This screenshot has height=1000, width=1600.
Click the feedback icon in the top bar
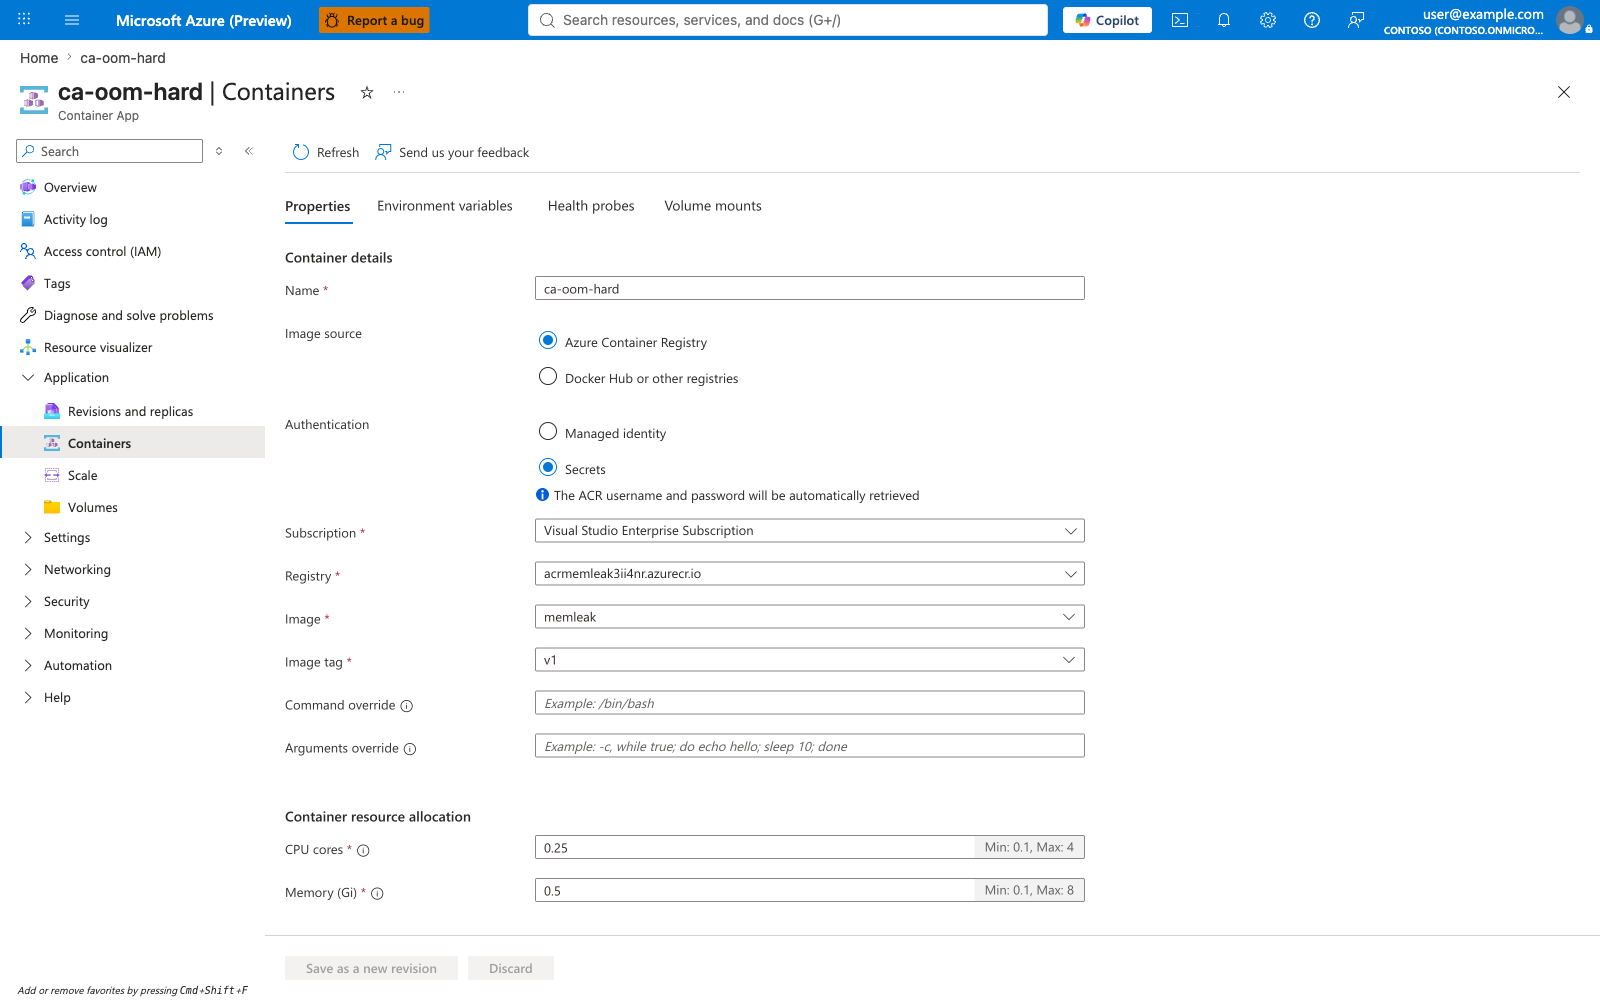[1356, 20]
